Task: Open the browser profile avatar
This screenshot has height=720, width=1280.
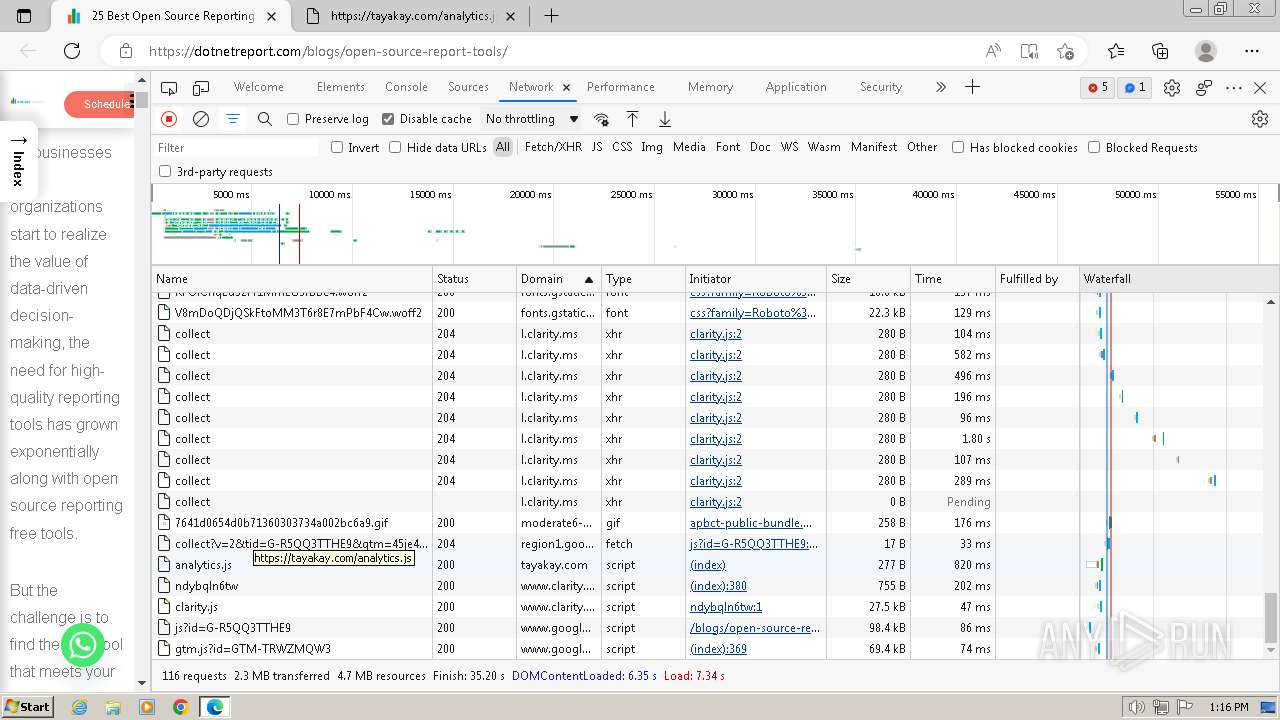Action: coord(1206,51)
